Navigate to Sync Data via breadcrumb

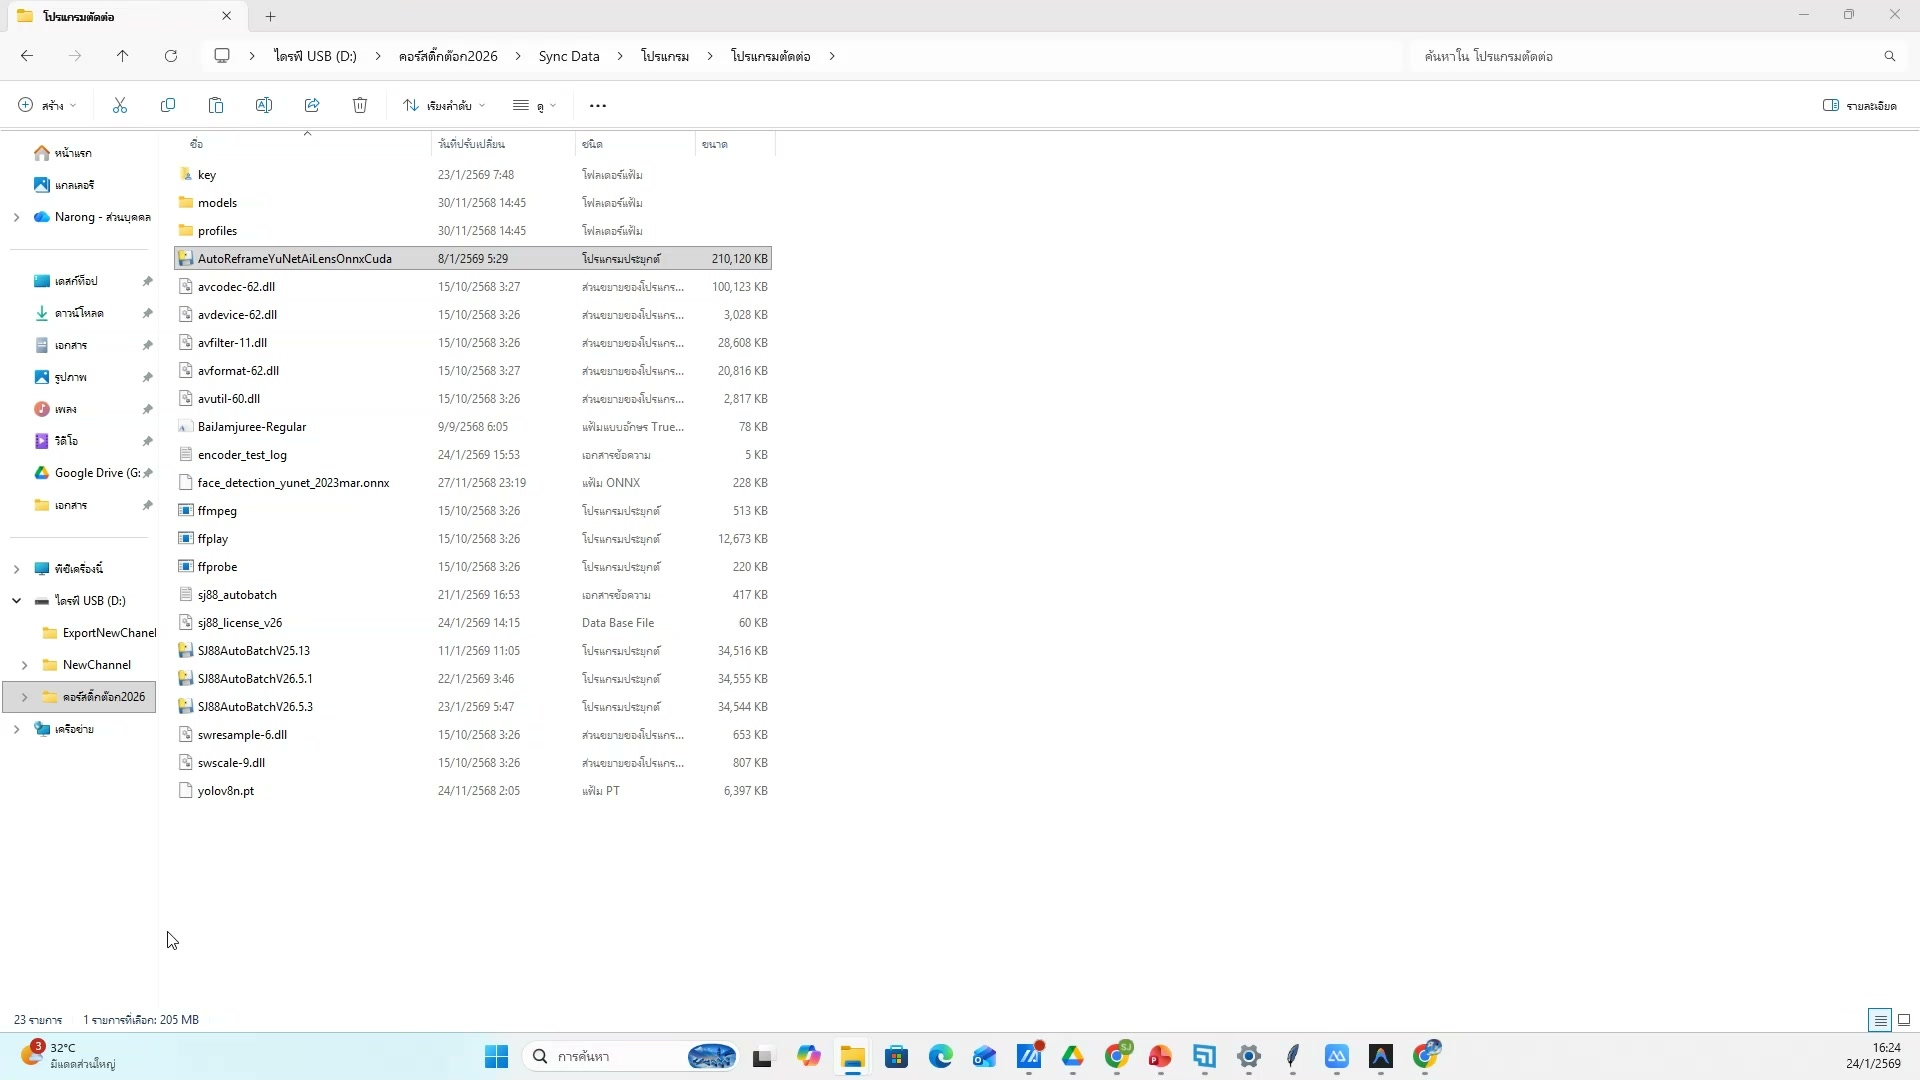click(568, 56)
